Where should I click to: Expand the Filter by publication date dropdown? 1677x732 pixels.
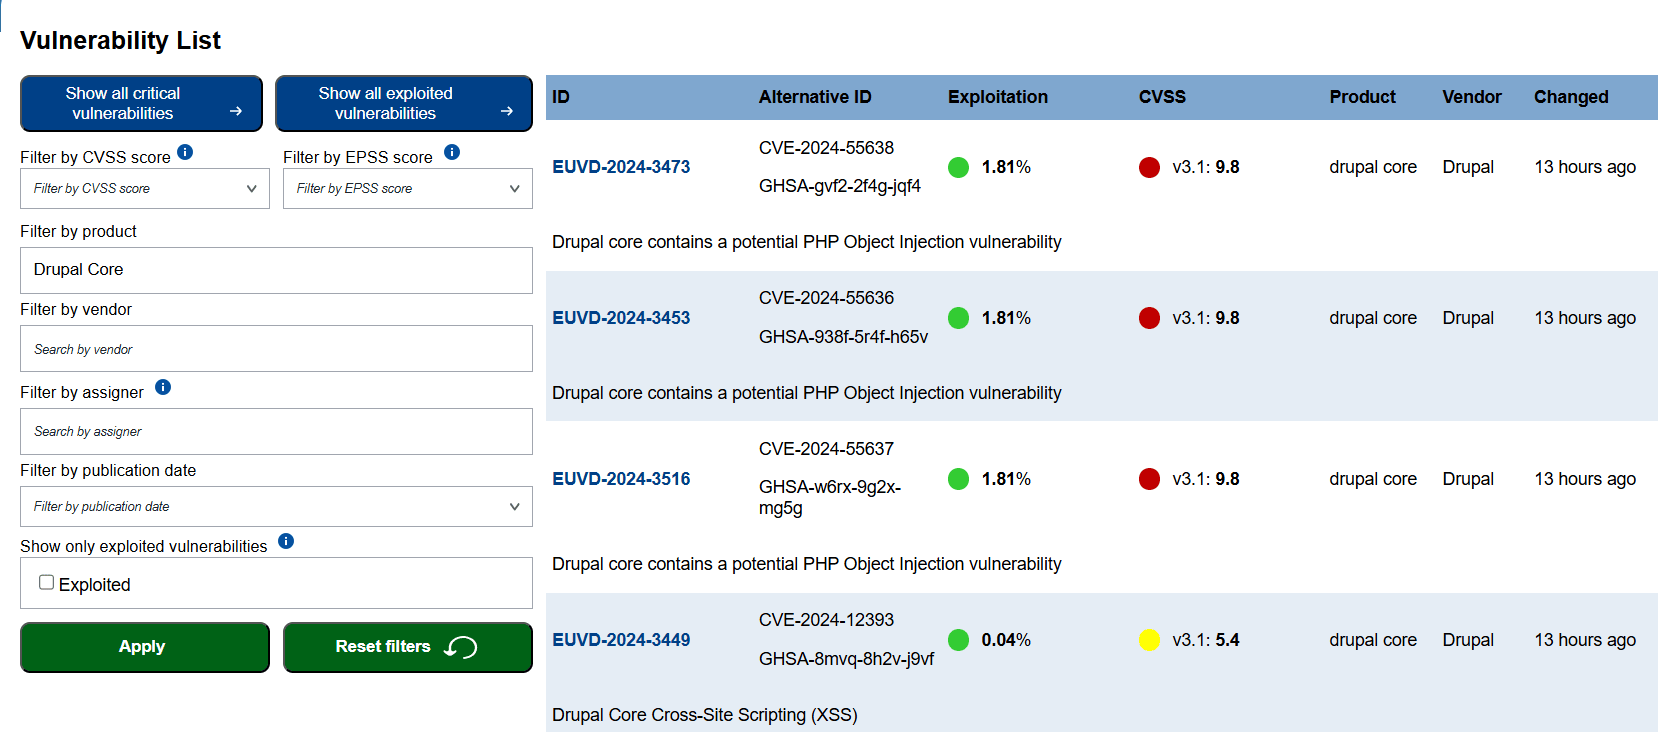[276, 506]
